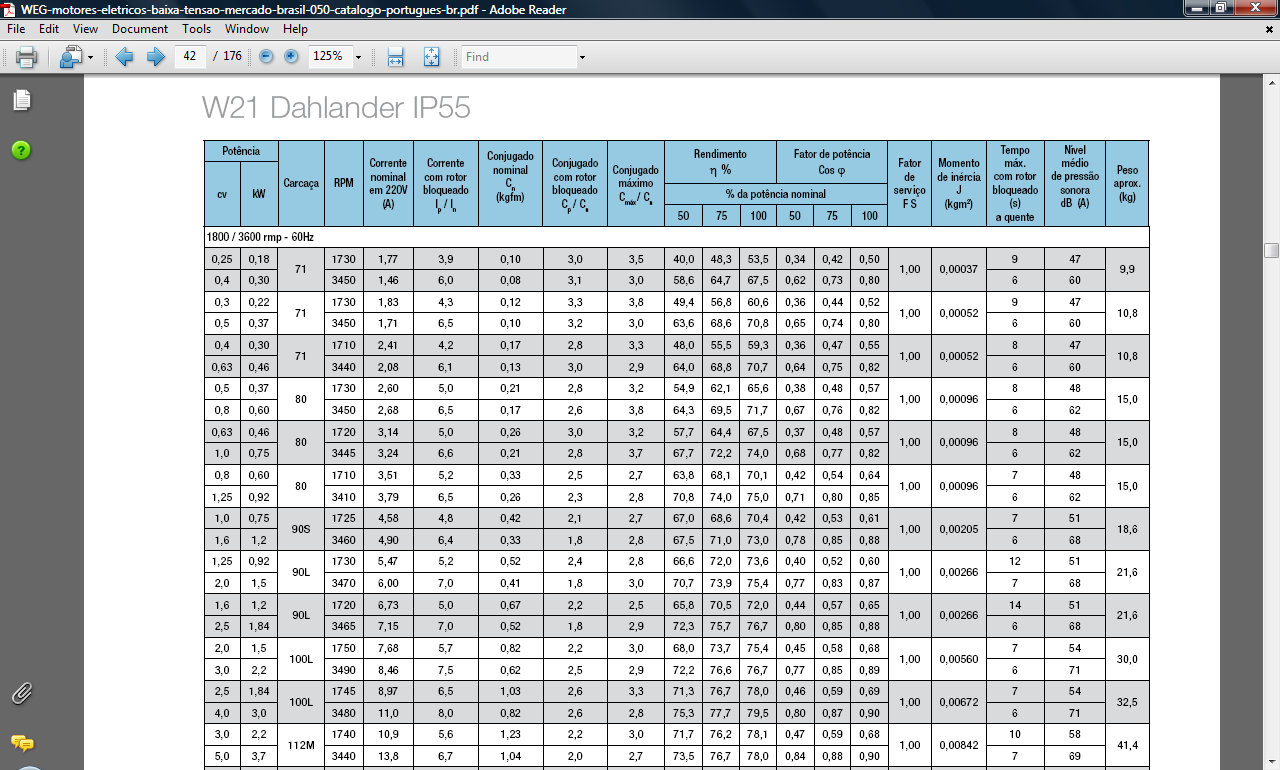Click the RPM value "3410"

click(344, 497)
